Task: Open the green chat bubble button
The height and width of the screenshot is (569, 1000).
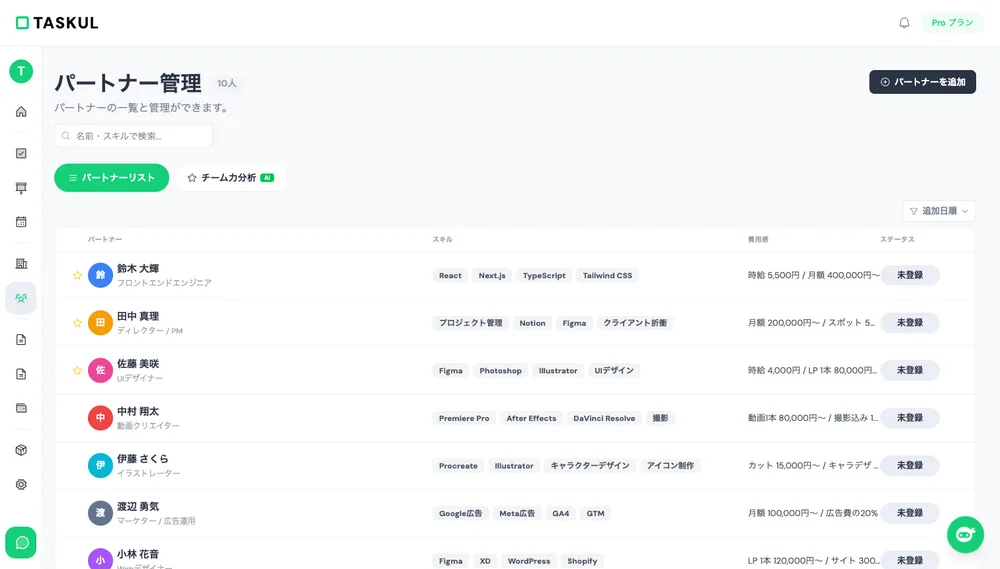Action: click(x=21, y=542)
